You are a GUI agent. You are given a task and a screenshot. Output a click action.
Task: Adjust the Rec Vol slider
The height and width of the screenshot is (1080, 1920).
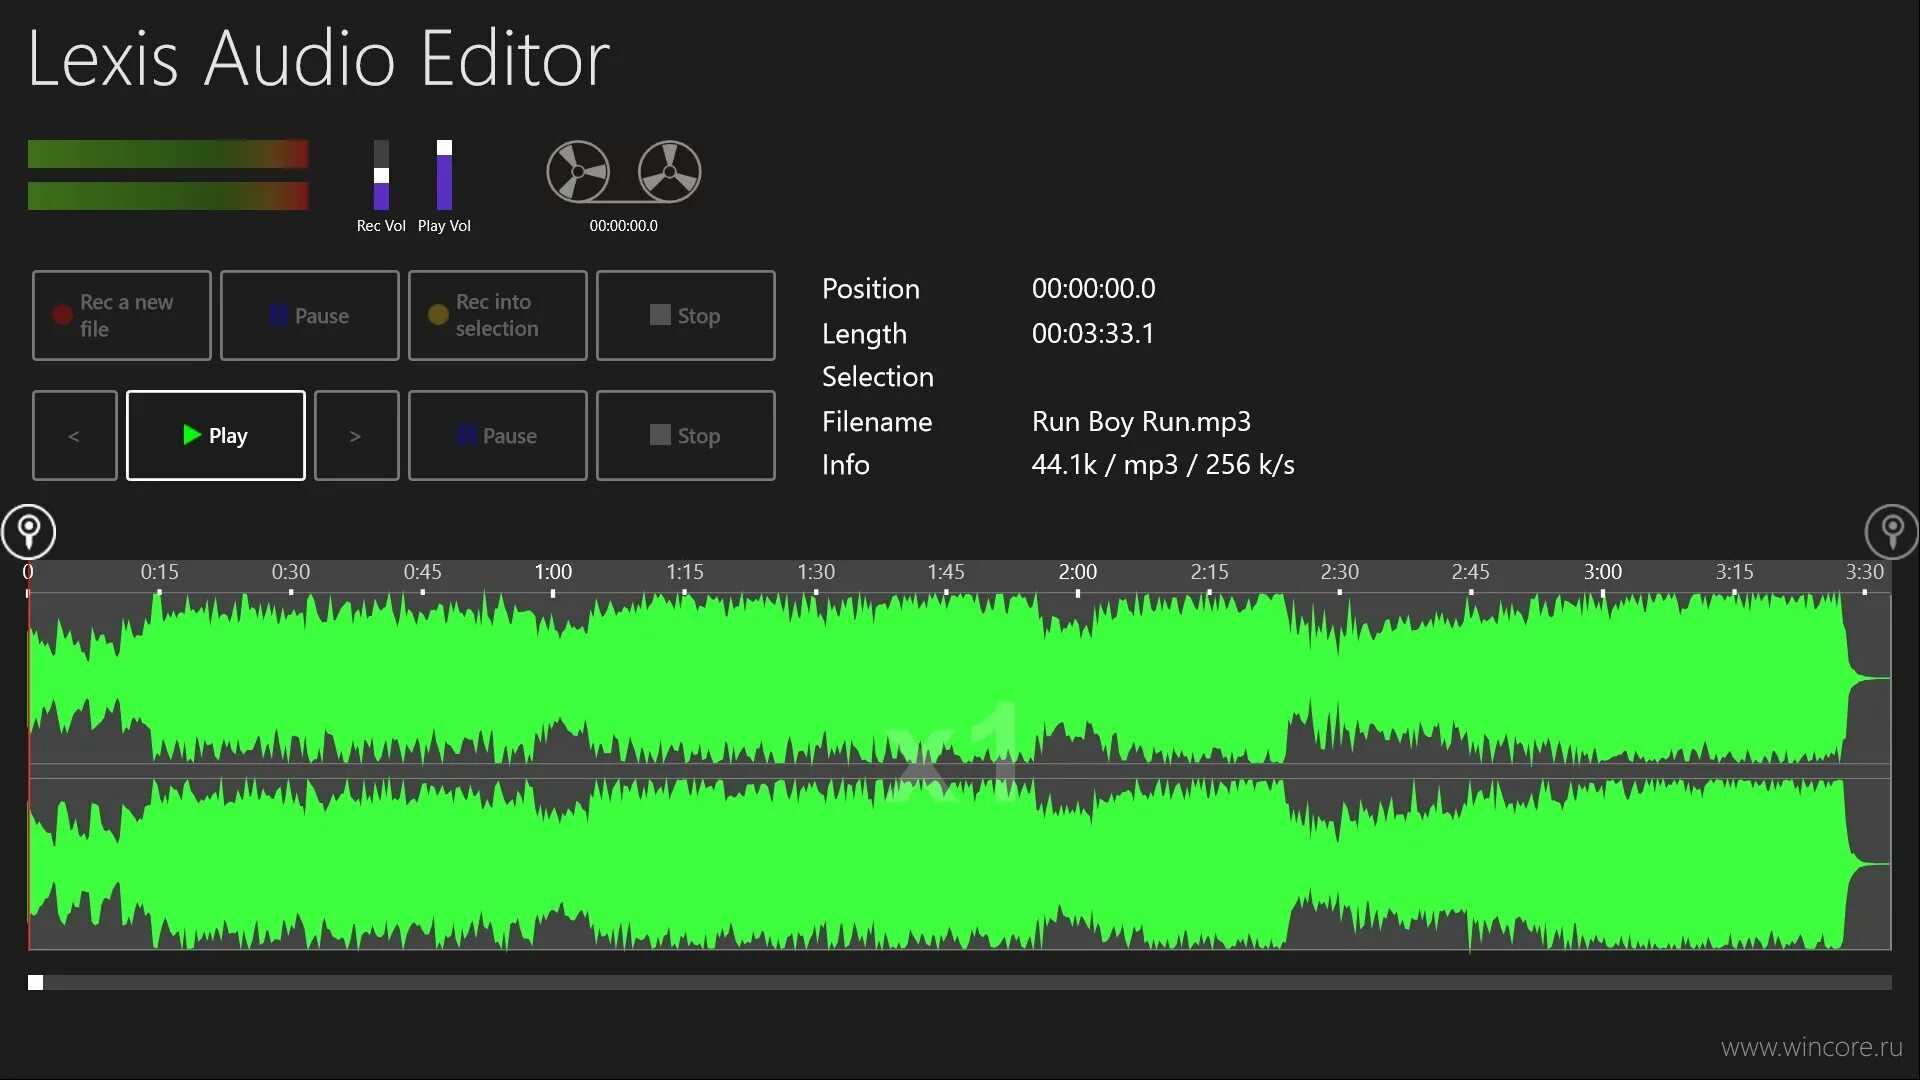pos(381,176)
